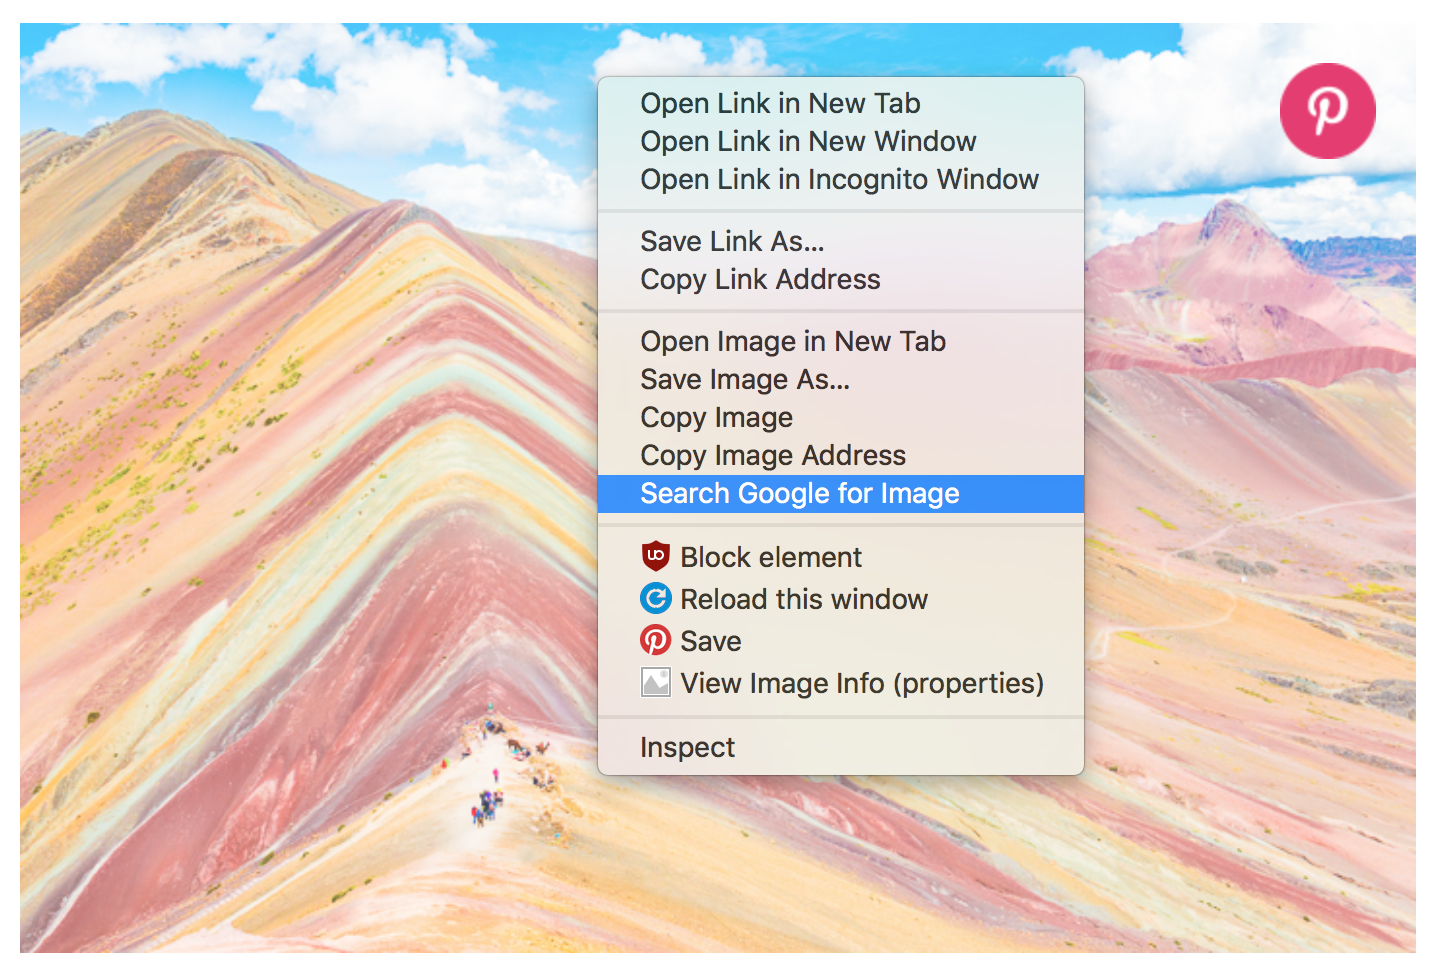Open View Image Info properties

861,683
